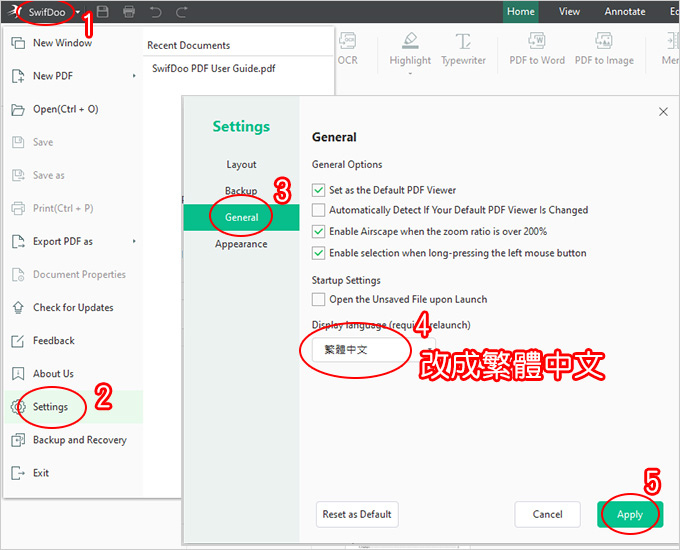Viewport: 680px width, 550px height.
Task: Select Appearance in Settings sidebar
Action: (x=241, y=244)
